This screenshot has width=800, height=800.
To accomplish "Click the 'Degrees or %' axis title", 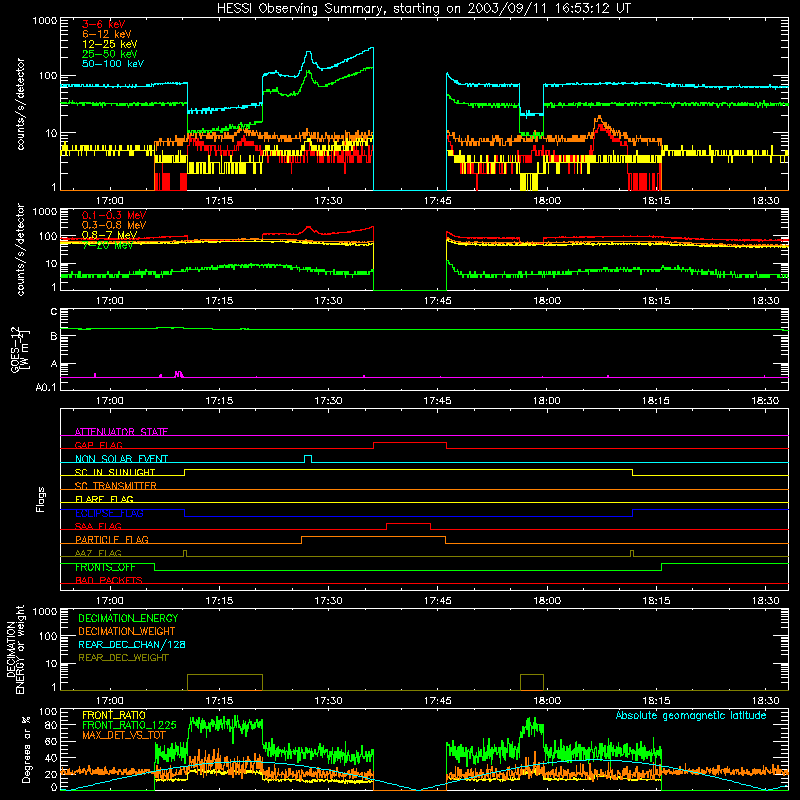I will point(26,749).
